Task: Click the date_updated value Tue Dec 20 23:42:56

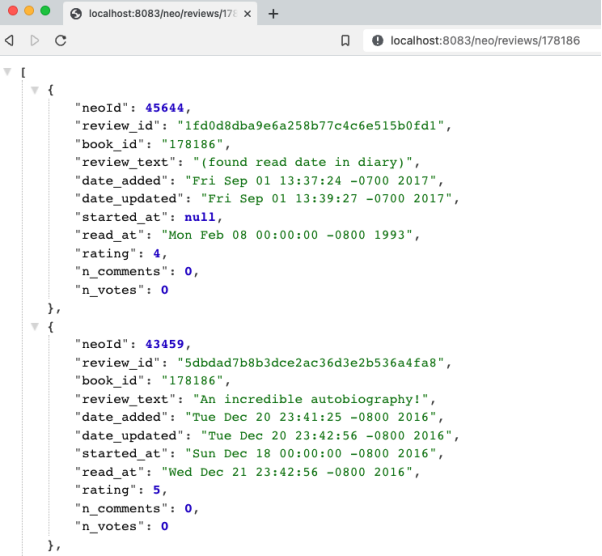Action: 326,435
